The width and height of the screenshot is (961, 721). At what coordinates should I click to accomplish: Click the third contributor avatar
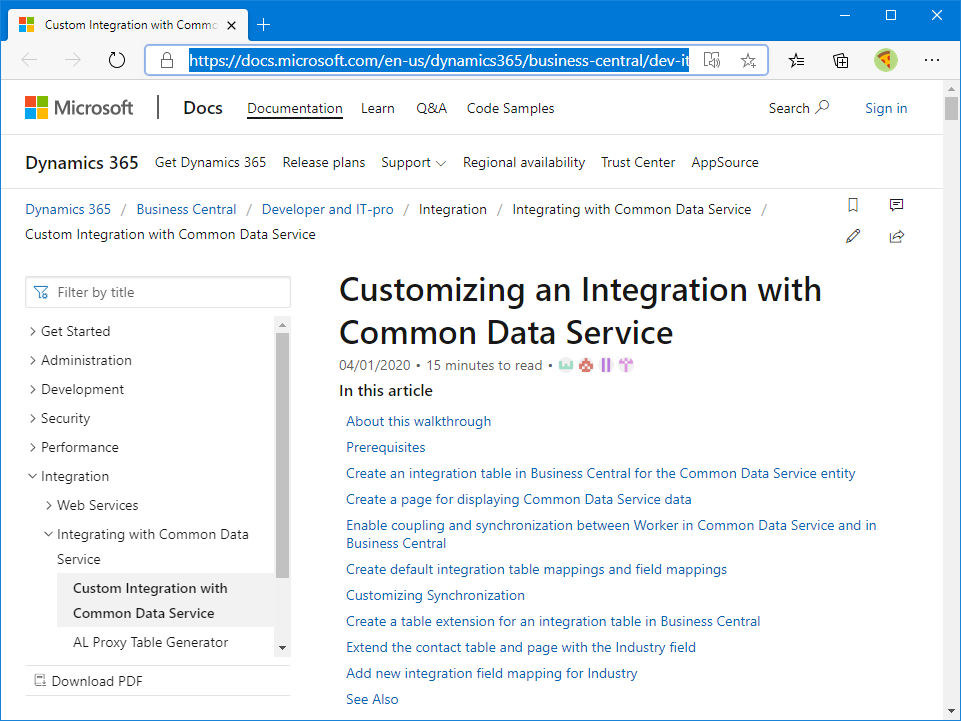click(x=606, y=365)
